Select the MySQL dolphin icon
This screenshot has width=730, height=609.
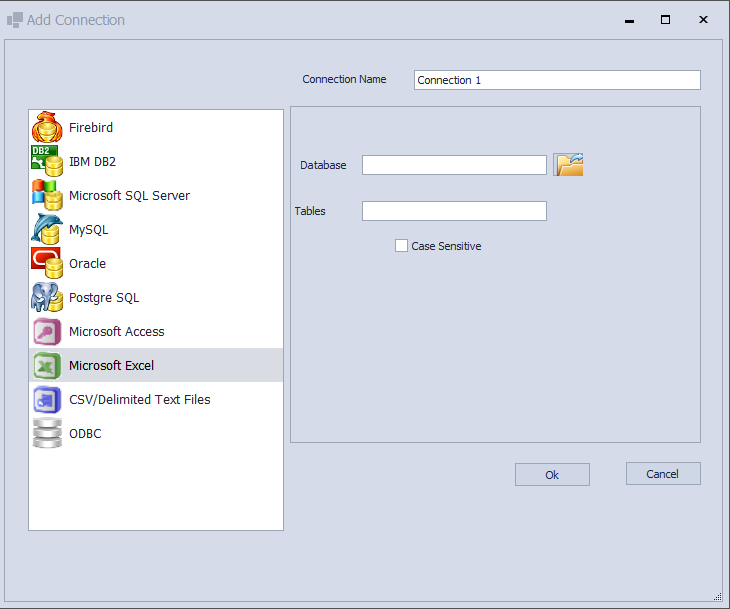coord(47,229)
